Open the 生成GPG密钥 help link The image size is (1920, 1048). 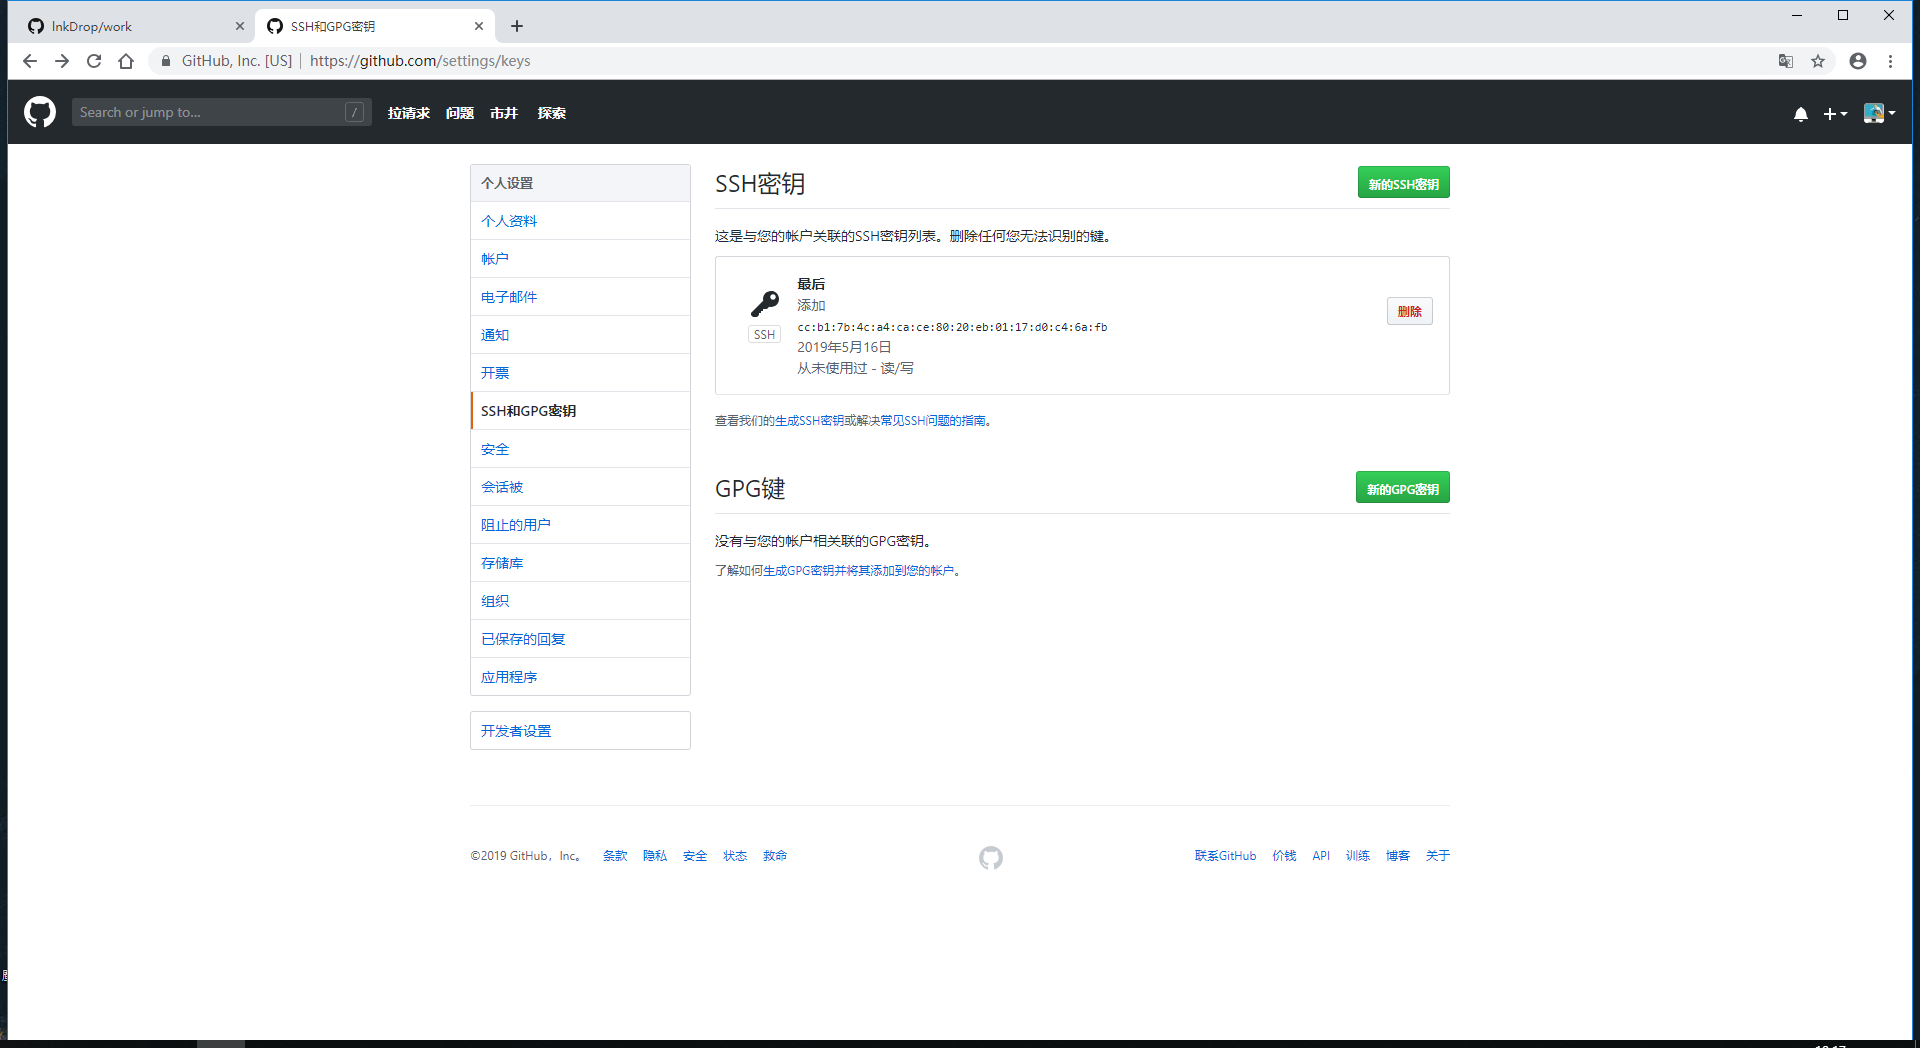(858, 571)
